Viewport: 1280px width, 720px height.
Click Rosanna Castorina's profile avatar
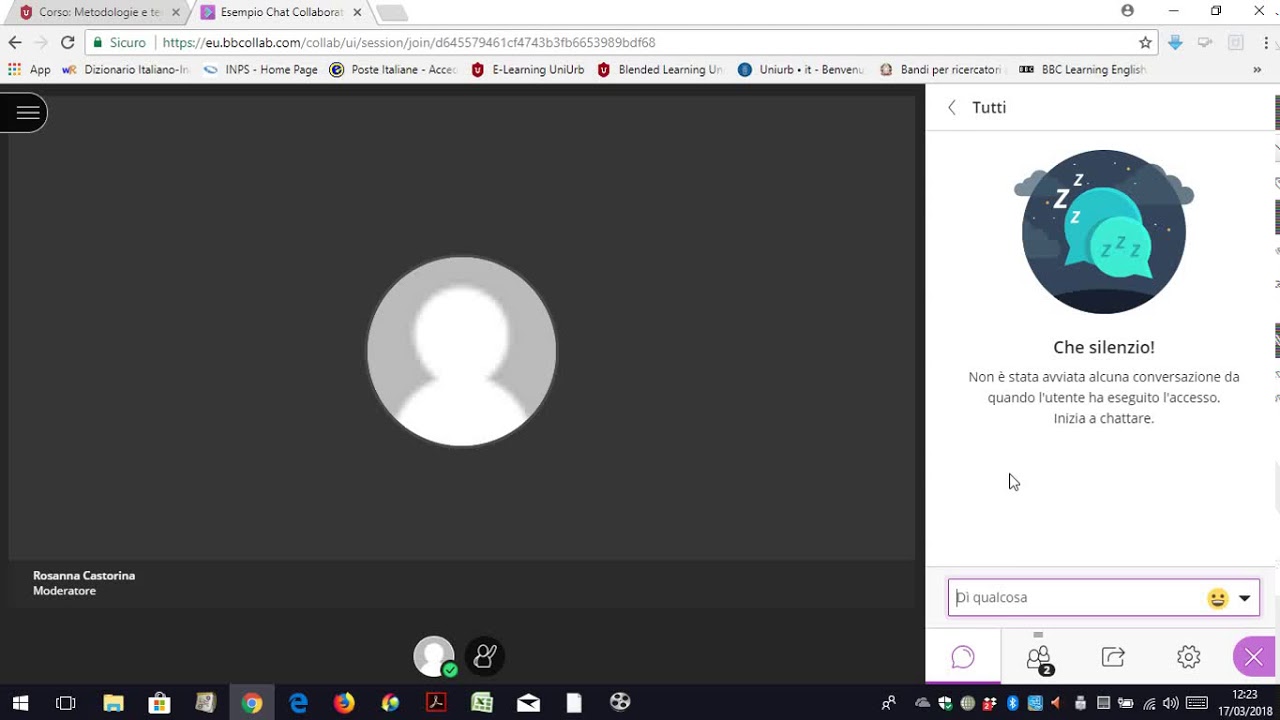[x=462, y=351]
